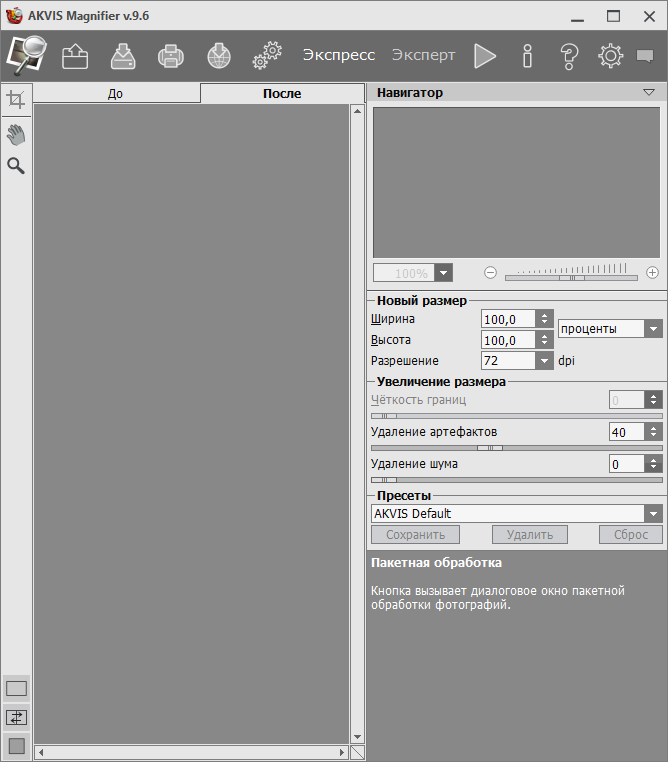Click the navigator preview area

click(x=516, y=183)
